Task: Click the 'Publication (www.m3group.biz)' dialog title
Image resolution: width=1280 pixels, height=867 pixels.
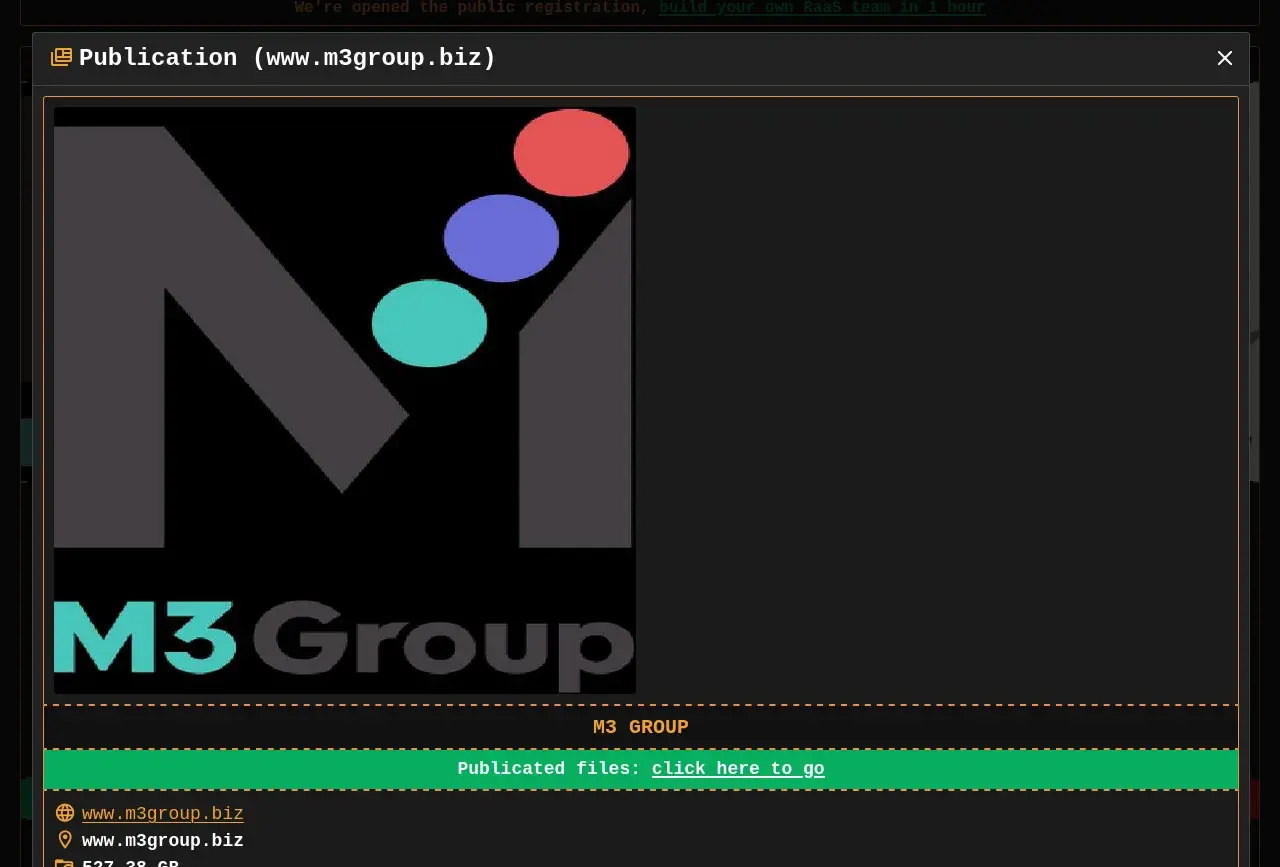Action: 287,58
